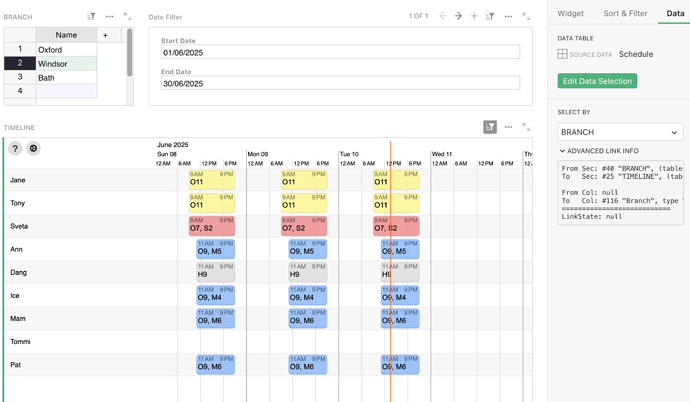
Task: Add a column with the plus header button
Action: point(105,35)
